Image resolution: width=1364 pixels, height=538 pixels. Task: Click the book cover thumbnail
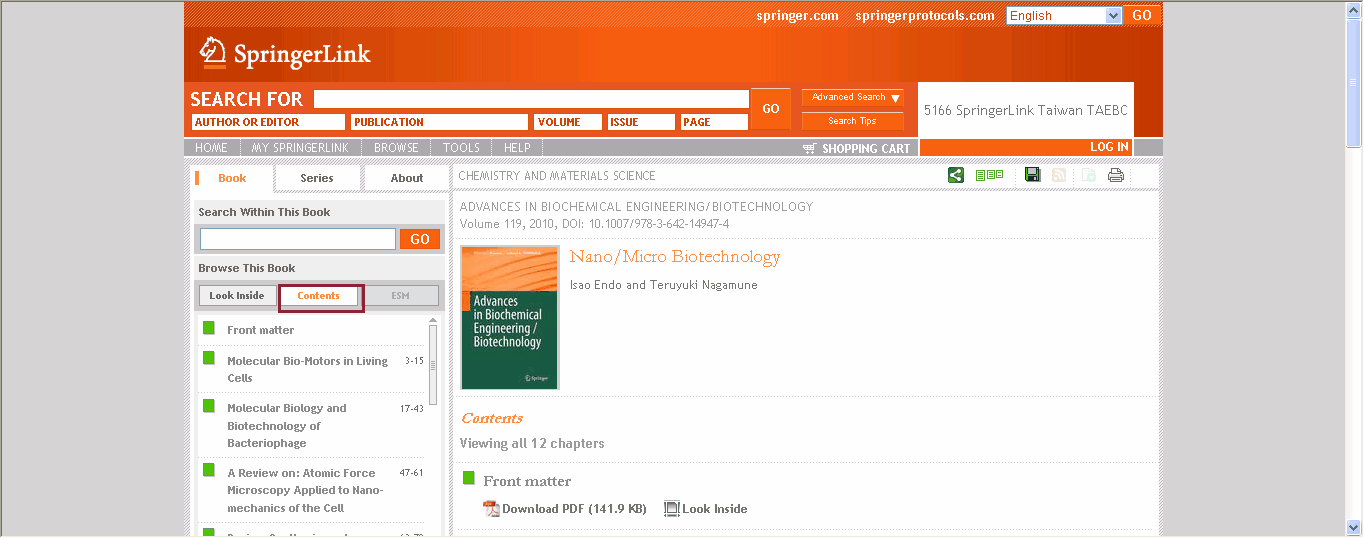coord(510,318)
